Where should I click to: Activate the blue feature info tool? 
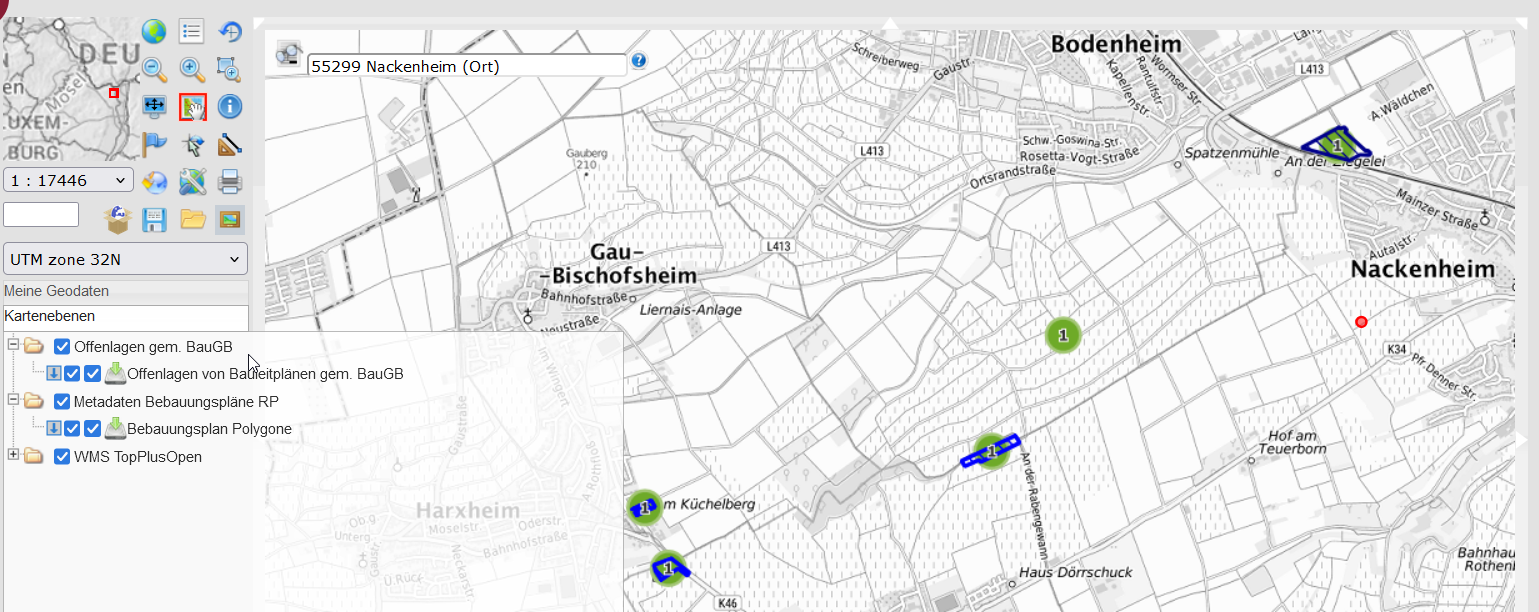coord(230,107)
